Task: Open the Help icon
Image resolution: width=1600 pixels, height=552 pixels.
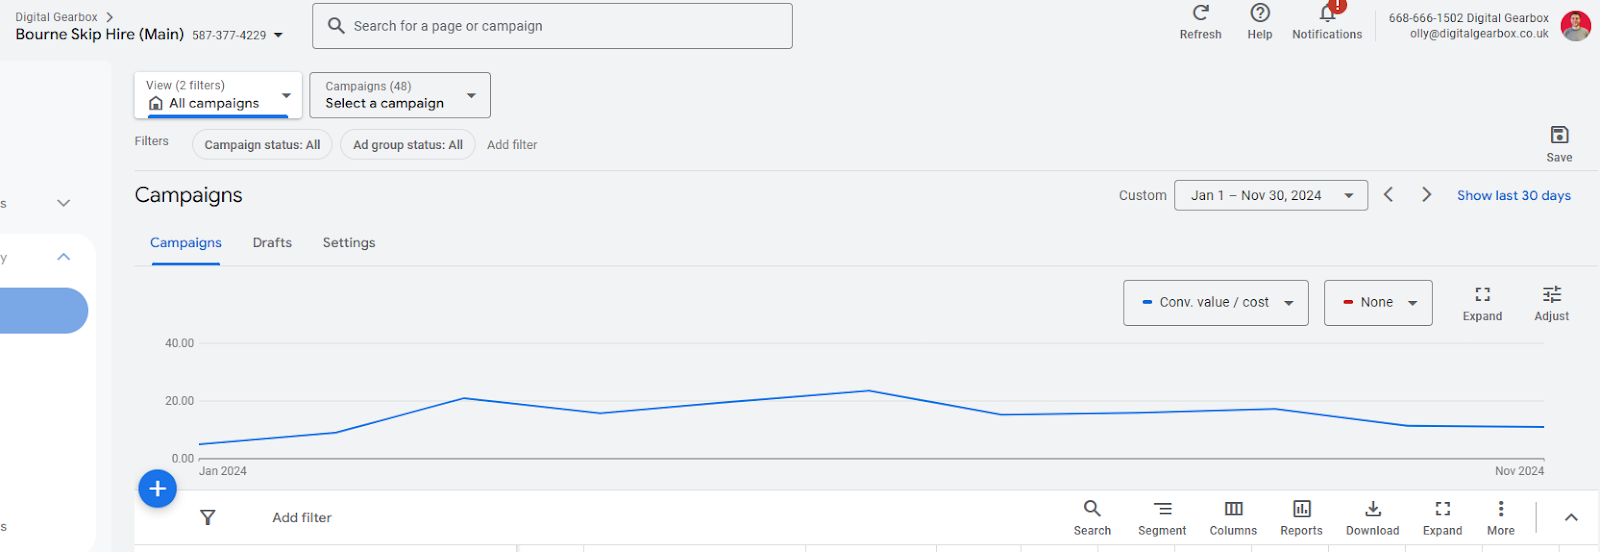Action: (x=1260, y=14)
